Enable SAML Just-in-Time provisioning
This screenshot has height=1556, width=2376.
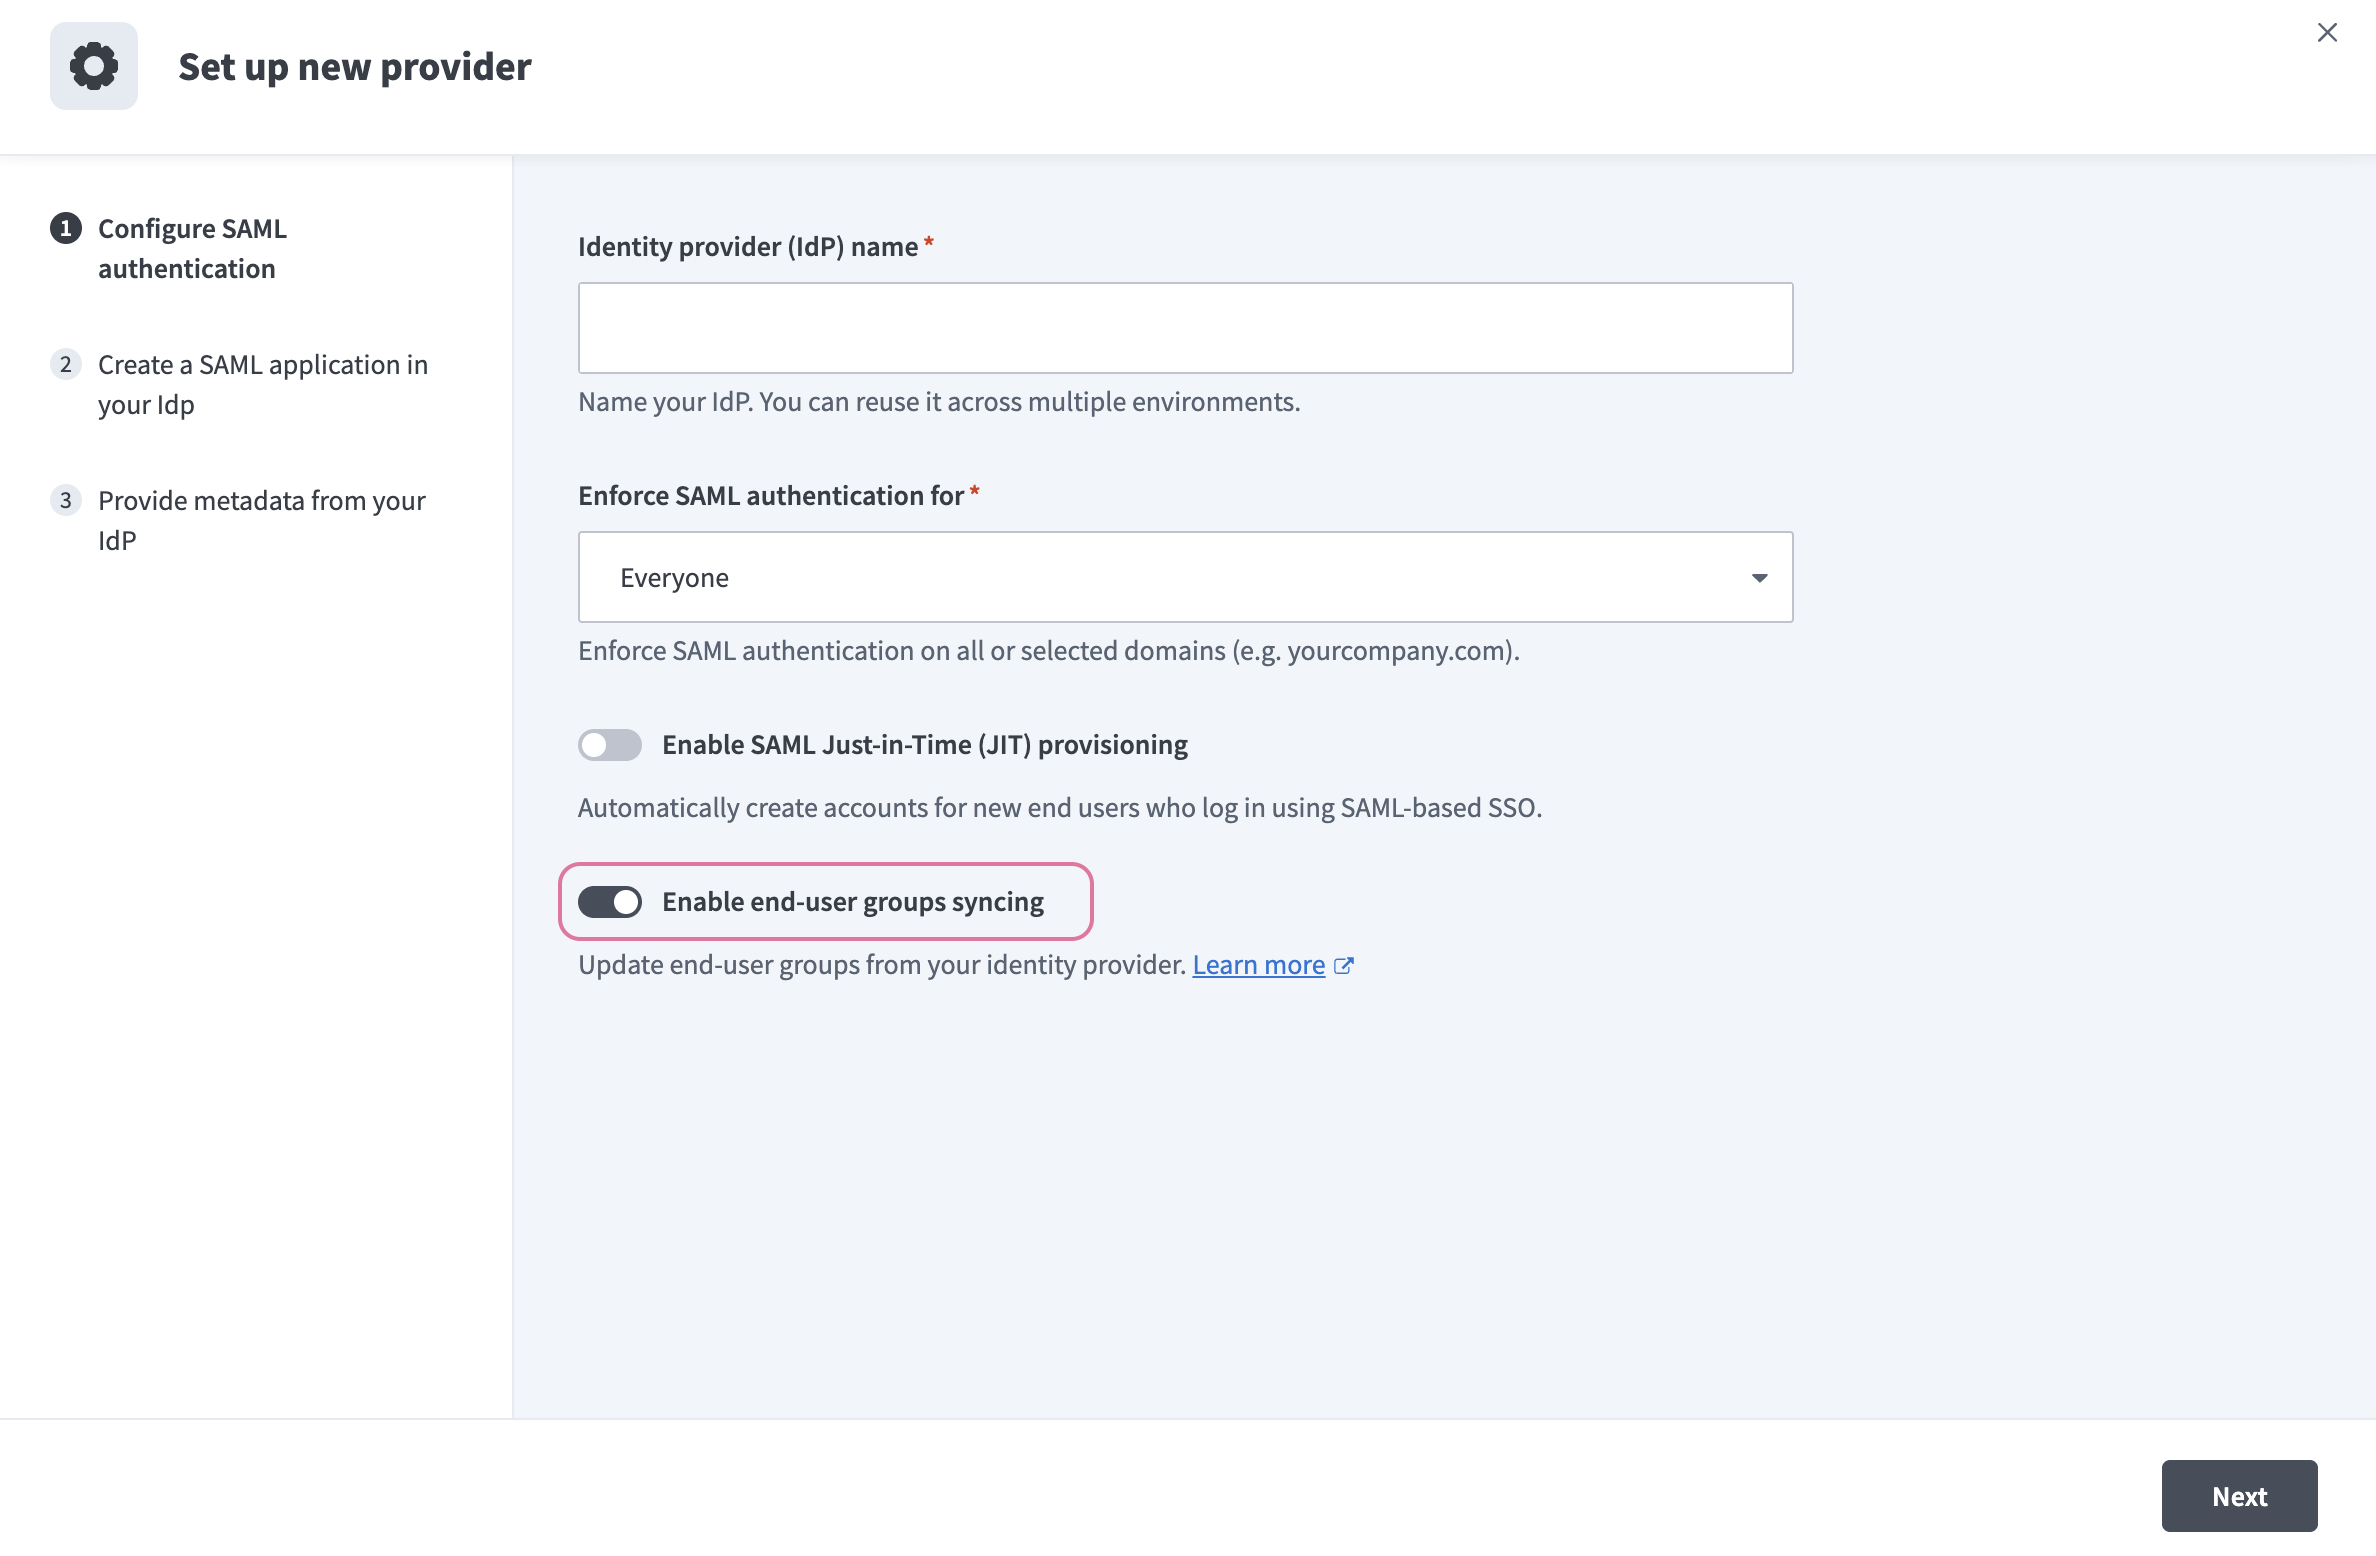(x=609, y=744)
